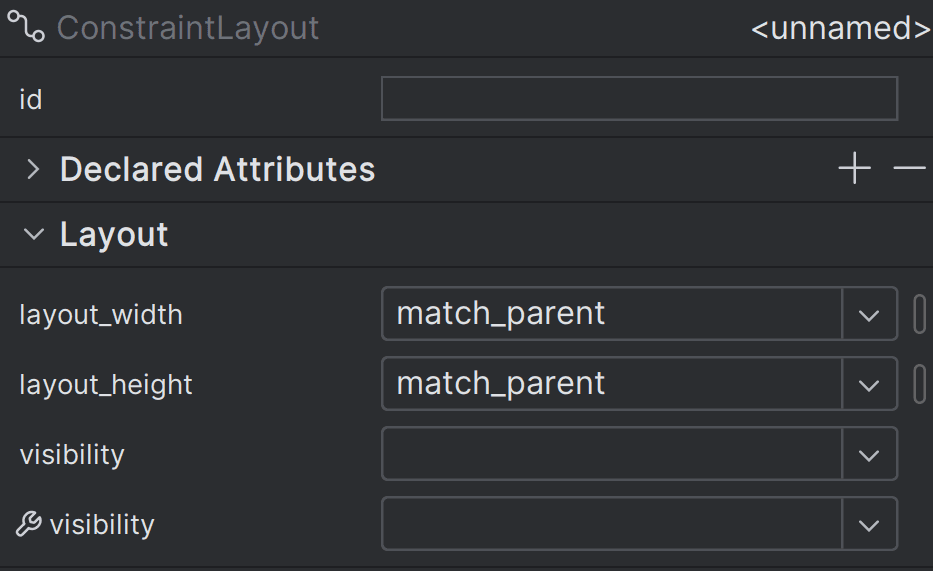
Task: Click the wrench icon beside tools visibility
Action: tap(29, 524)
